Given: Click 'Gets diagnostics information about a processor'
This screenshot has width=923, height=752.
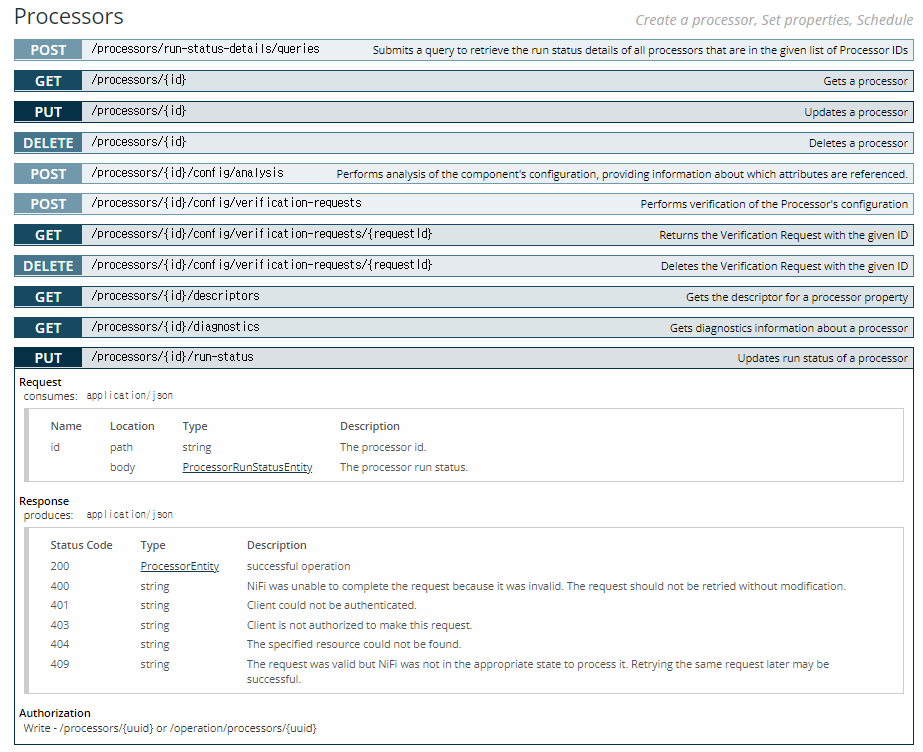Looking at the screenshot, I should pos(789,328).
